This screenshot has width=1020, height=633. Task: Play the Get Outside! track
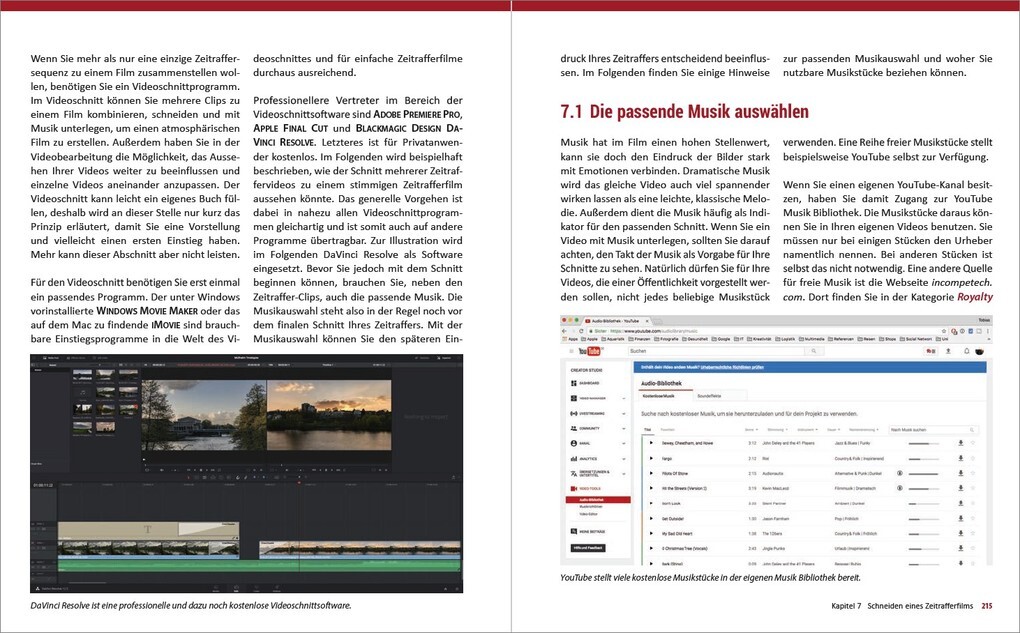click(651, 519)
